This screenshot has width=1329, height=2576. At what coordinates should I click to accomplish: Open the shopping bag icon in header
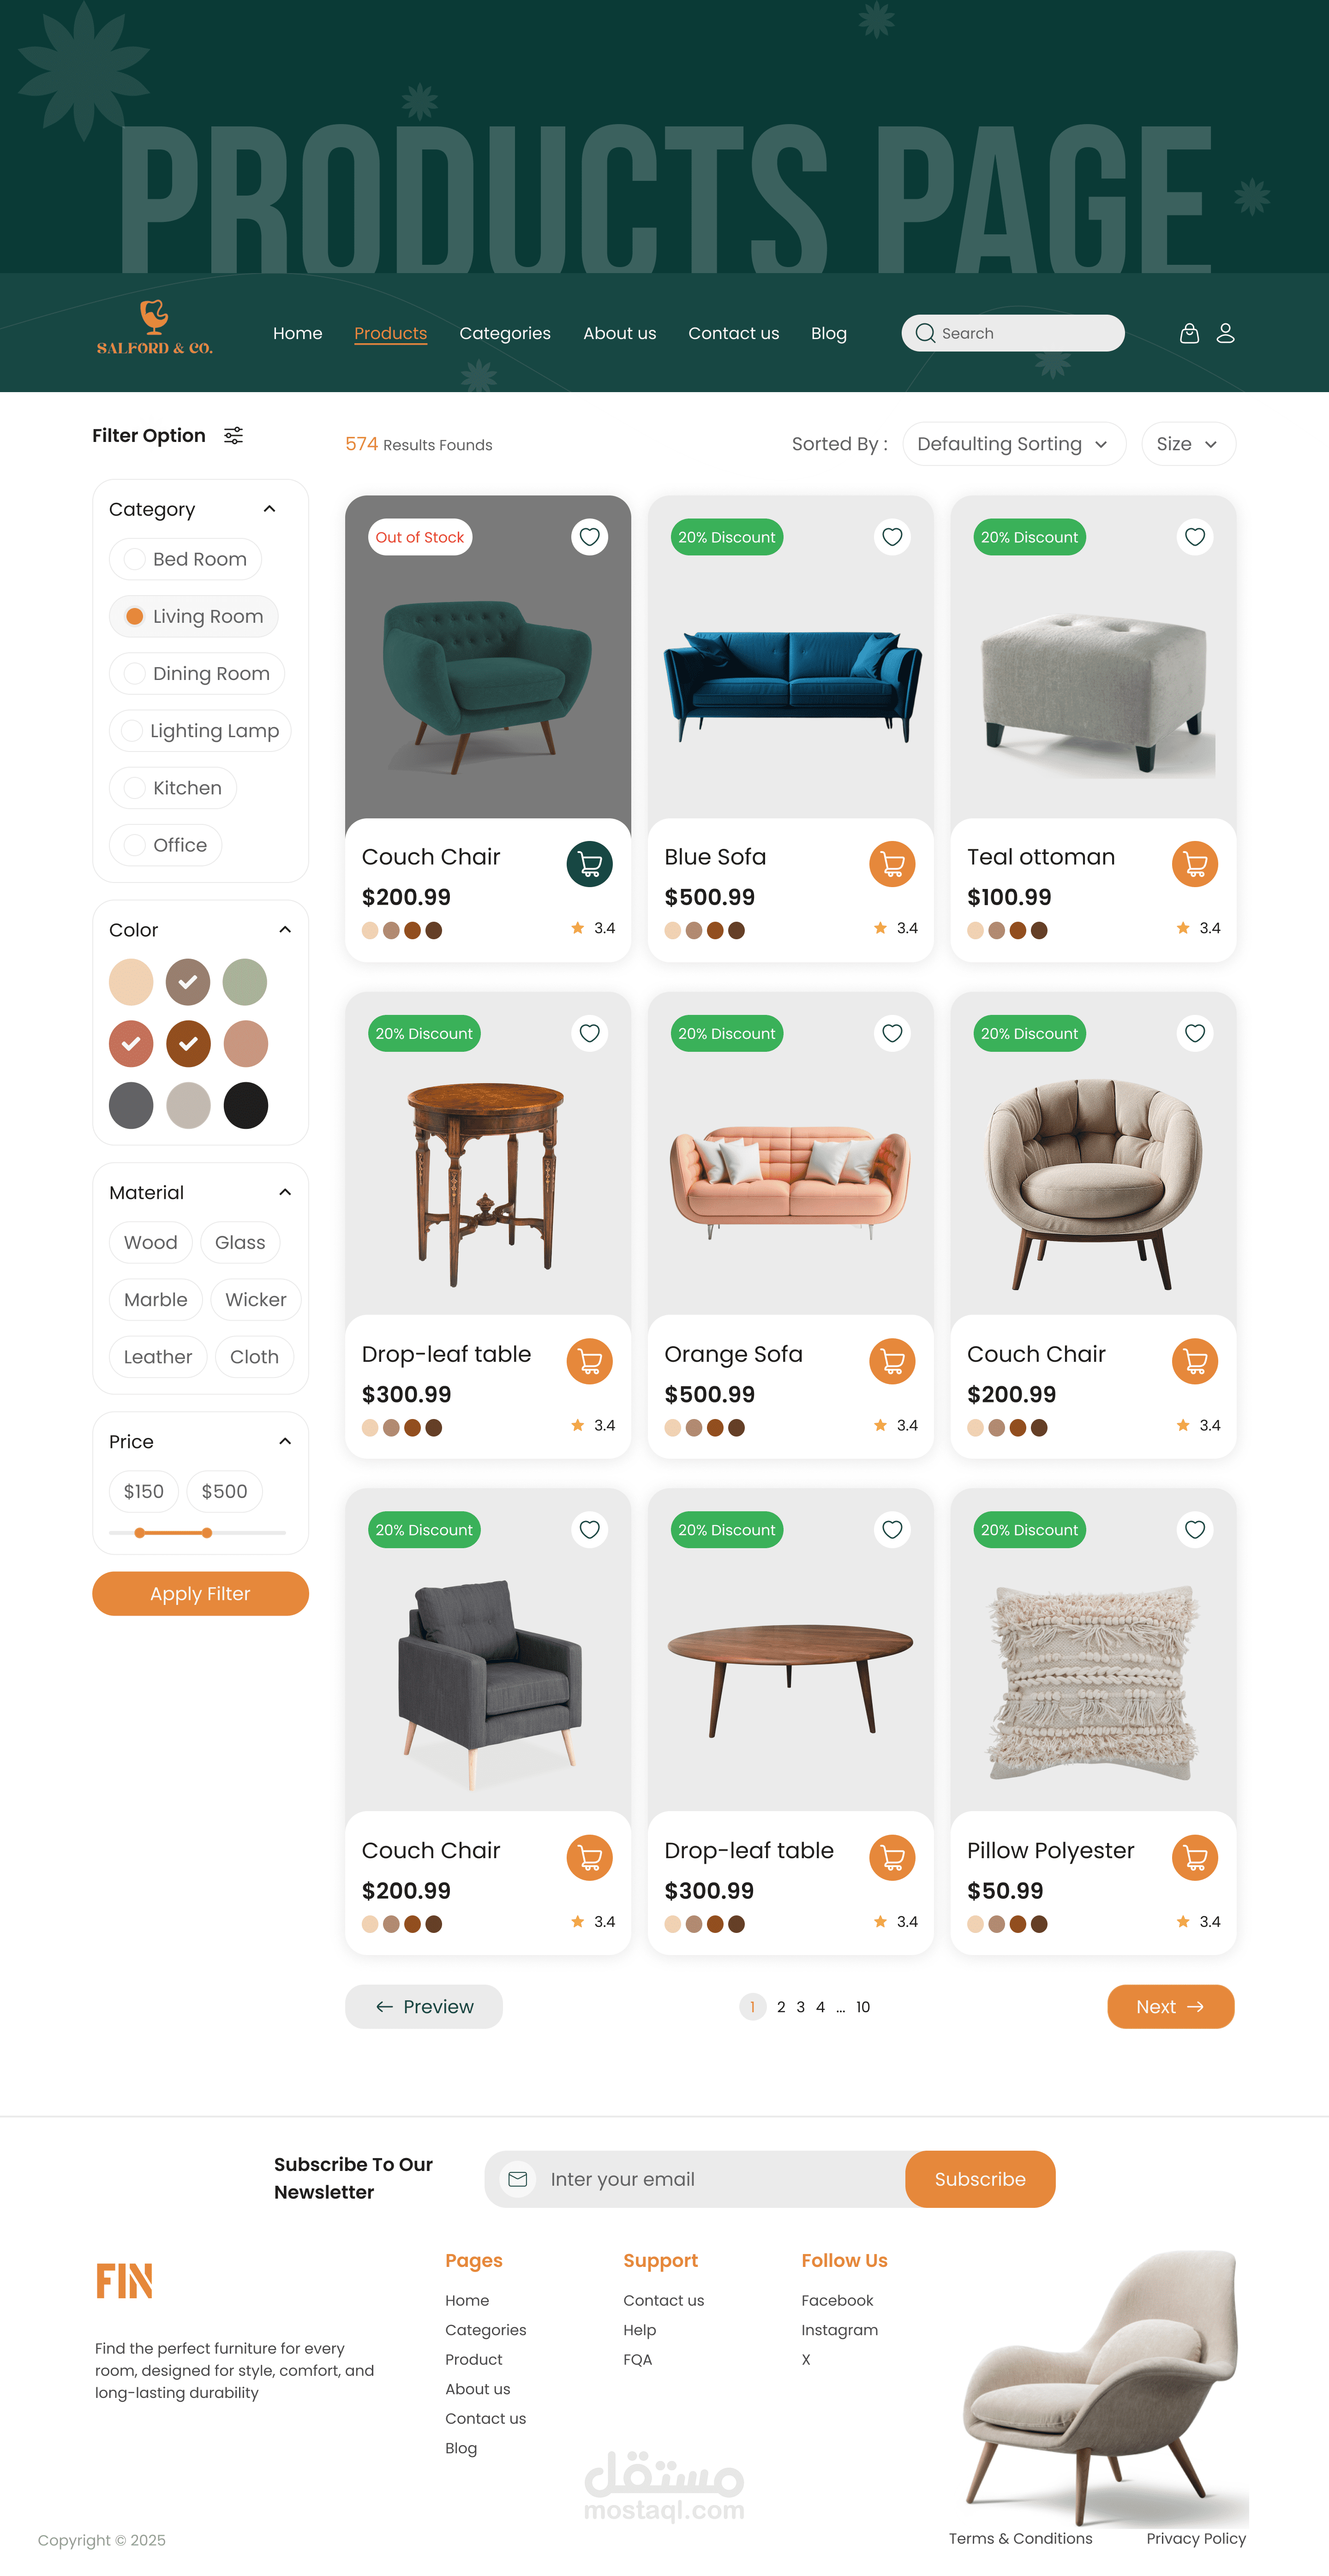coord(1189,333)
